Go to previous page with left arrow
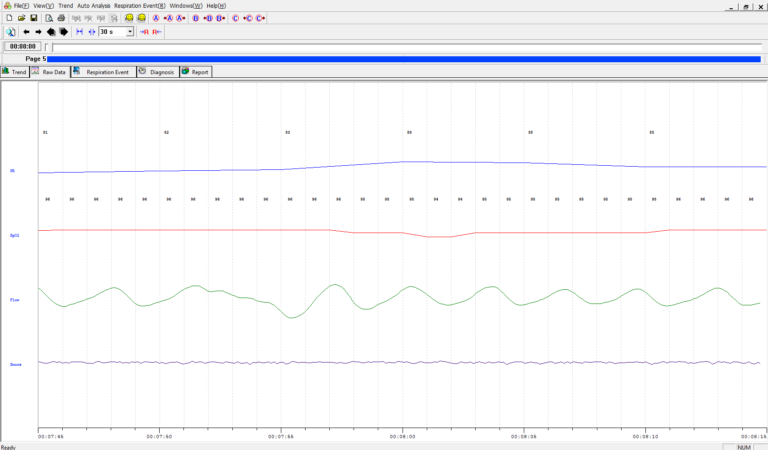The height and width of the screenshot is (450, 768). [x=26, y=32]
